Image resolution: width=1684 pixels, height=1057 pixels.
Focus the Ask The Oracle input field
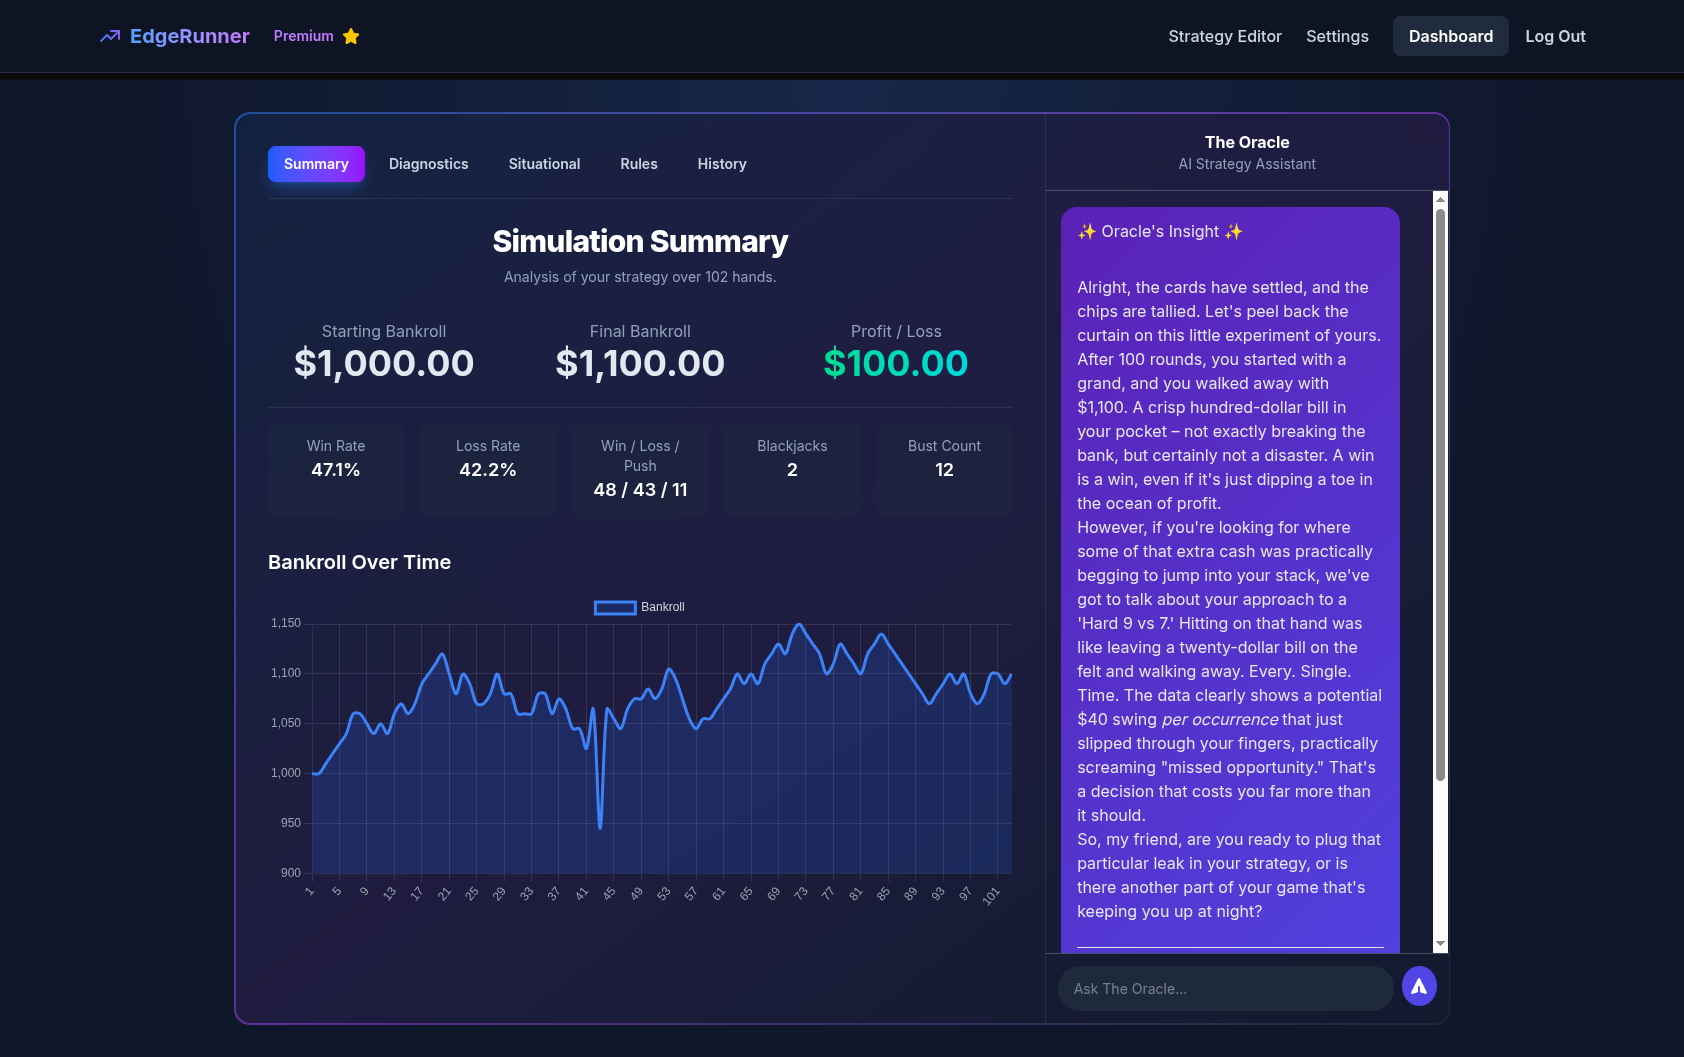[1225, 988]
